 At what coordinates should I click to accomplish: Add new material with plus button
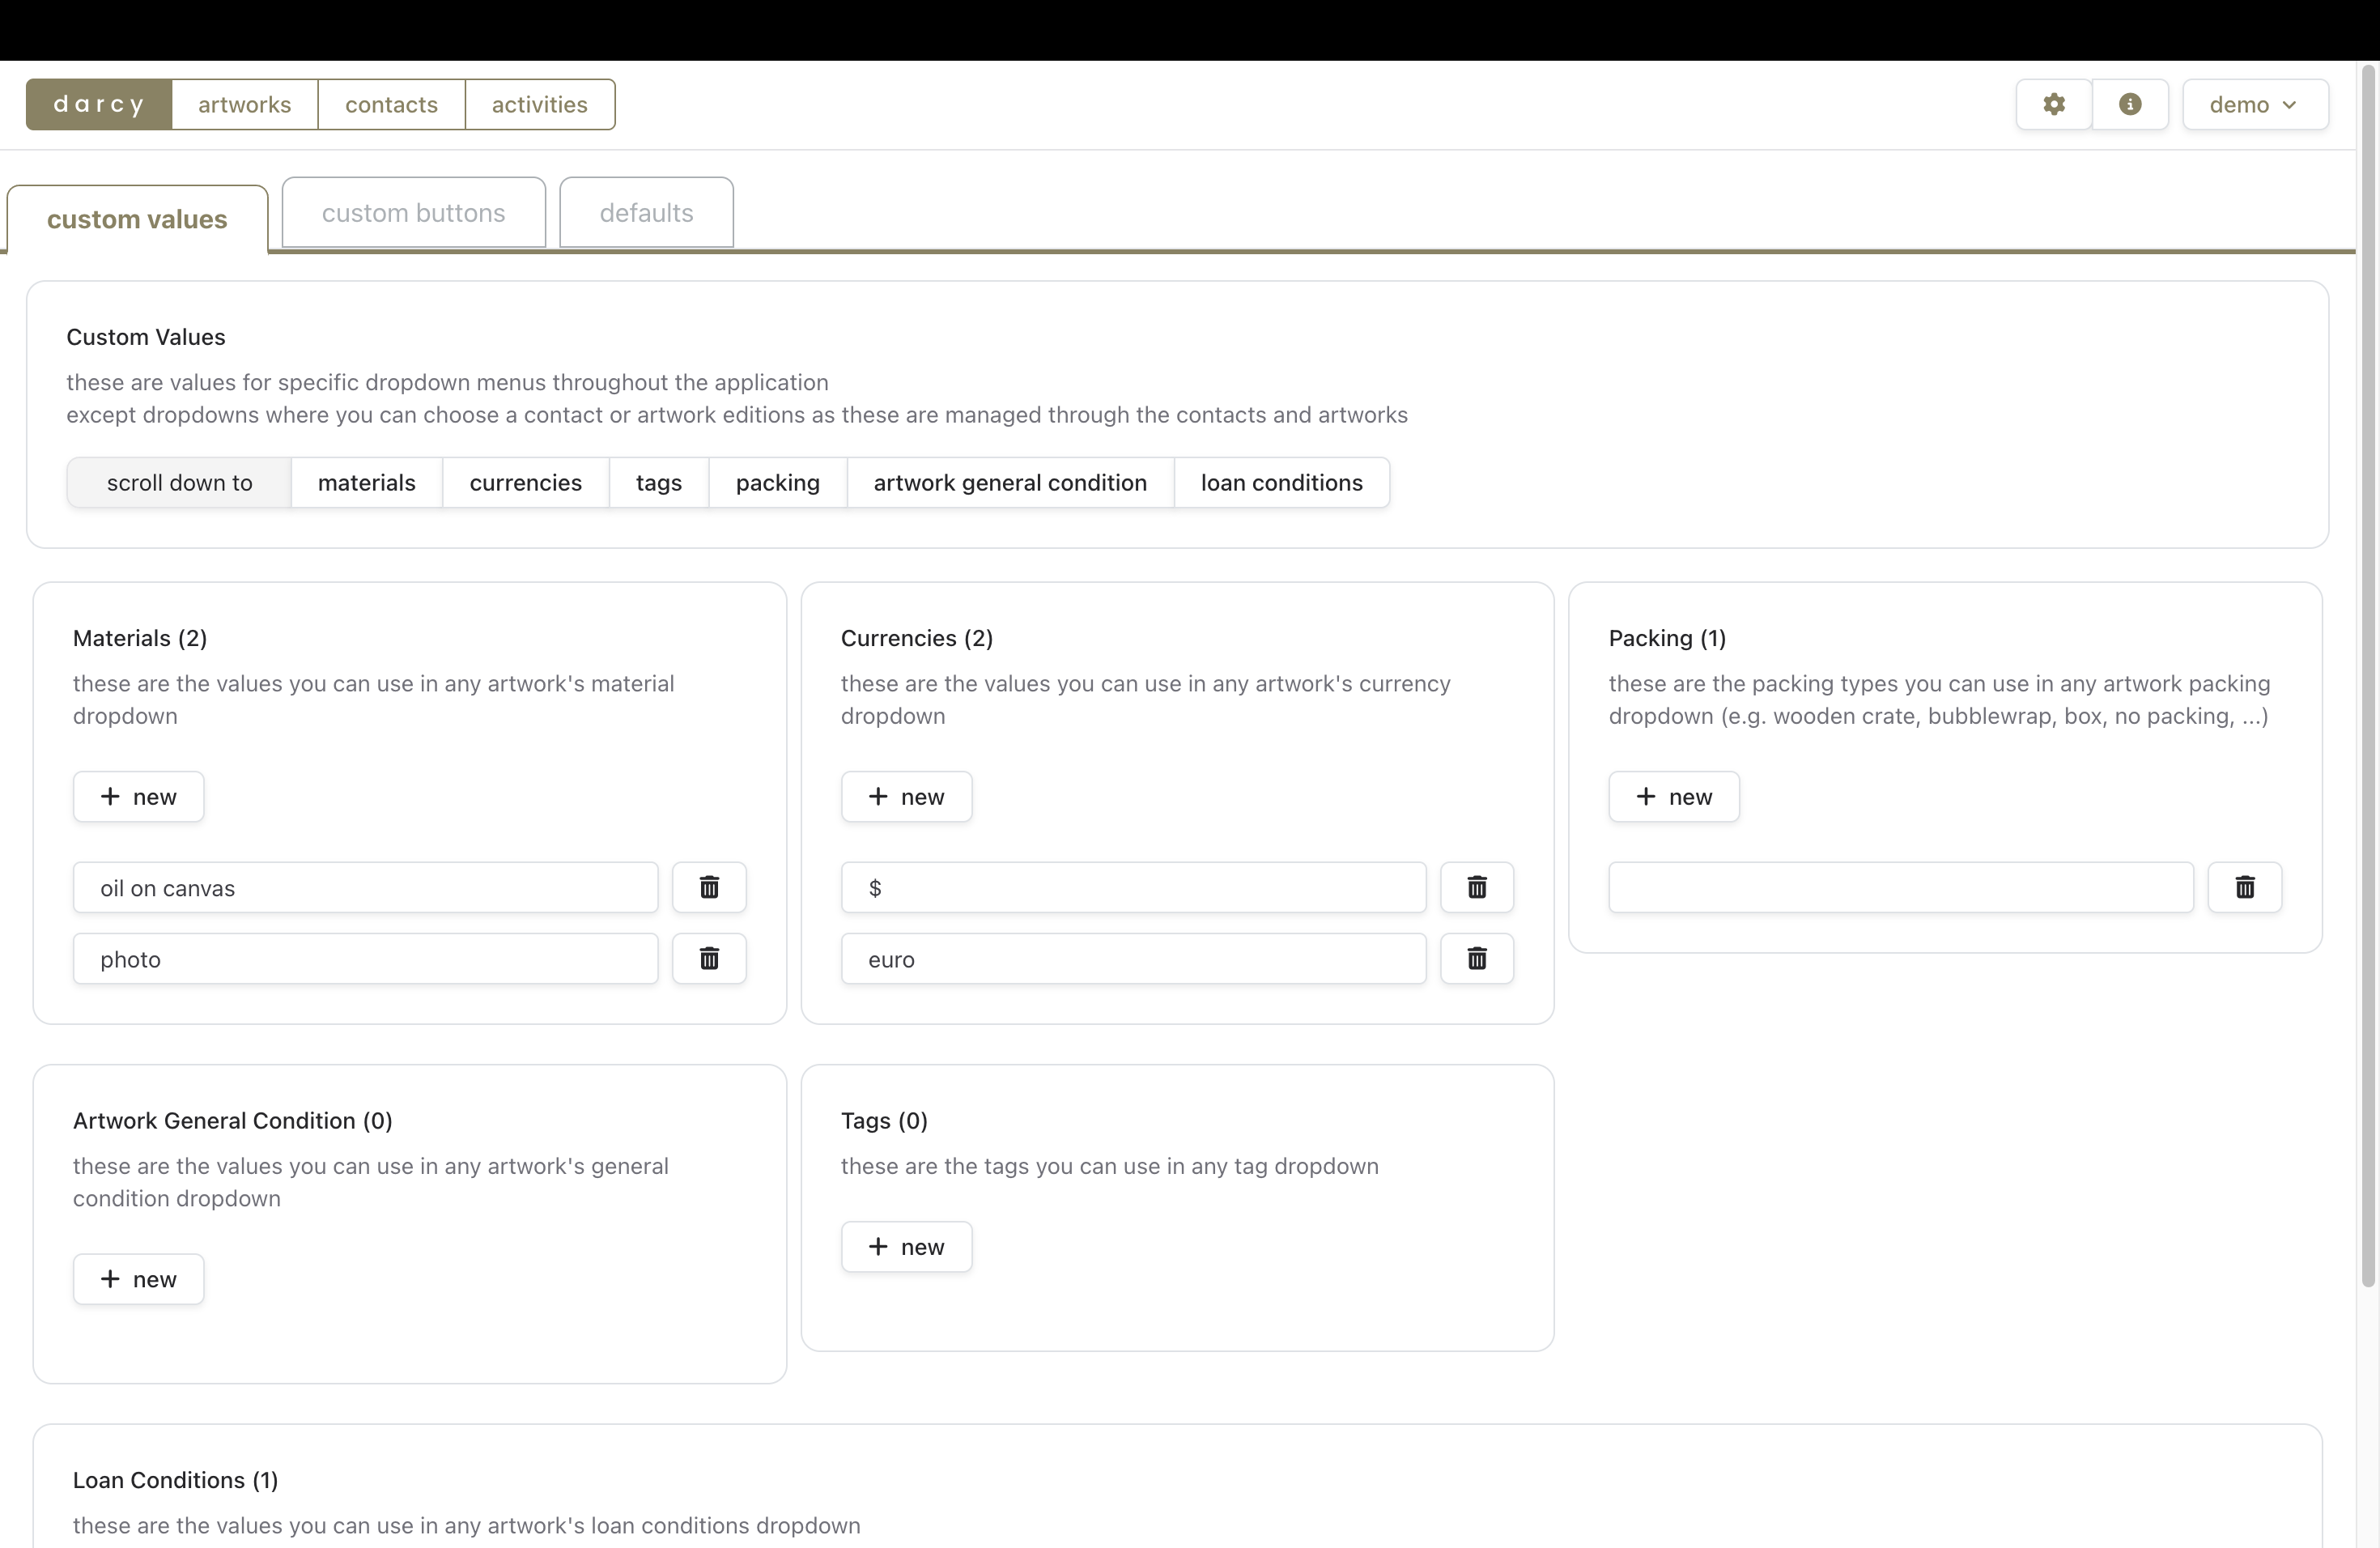click(x=138, y=797)
